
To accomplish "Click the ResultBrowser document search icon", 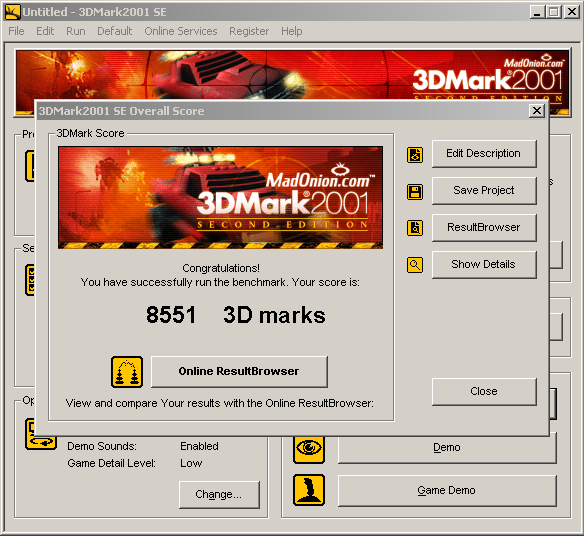I will tap(415, 228).
